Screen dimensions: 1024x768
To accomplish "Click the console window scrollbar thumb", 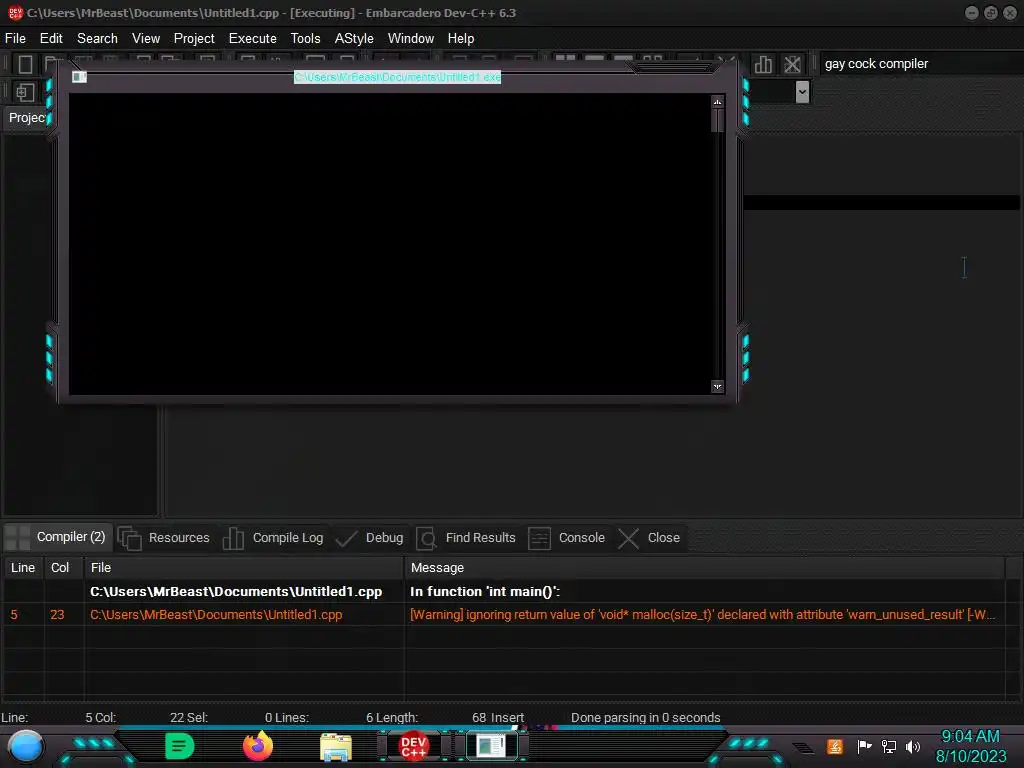I will [x=717, y=121].
